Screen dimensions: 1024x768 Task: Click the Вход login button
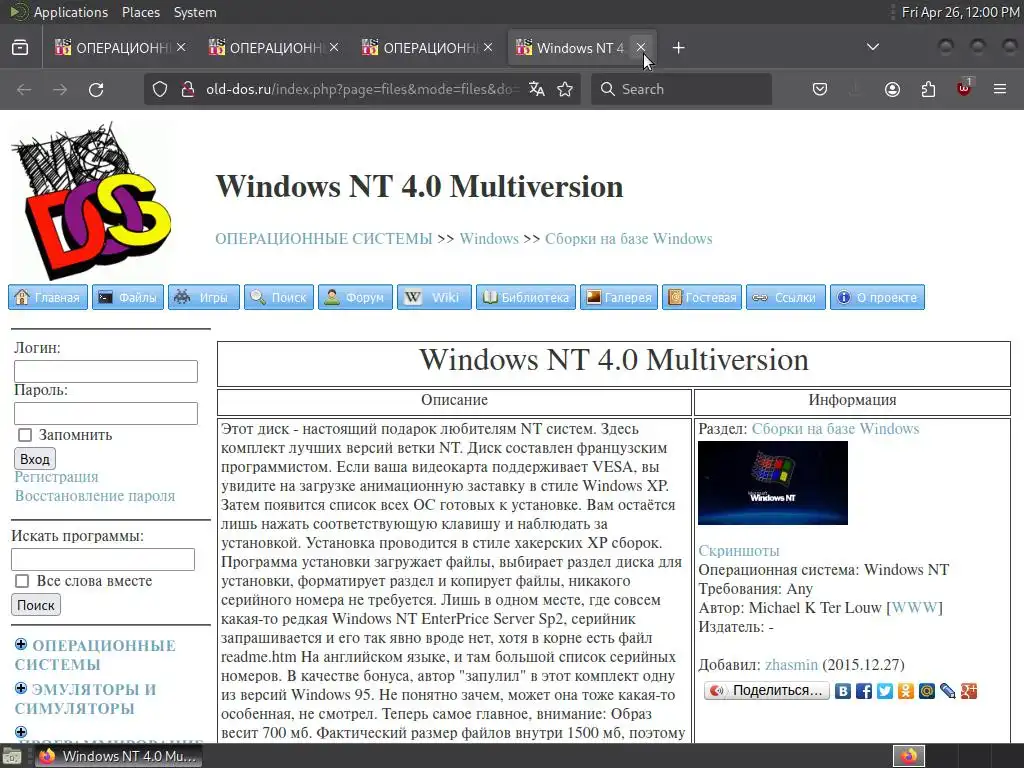pos(35,458)
